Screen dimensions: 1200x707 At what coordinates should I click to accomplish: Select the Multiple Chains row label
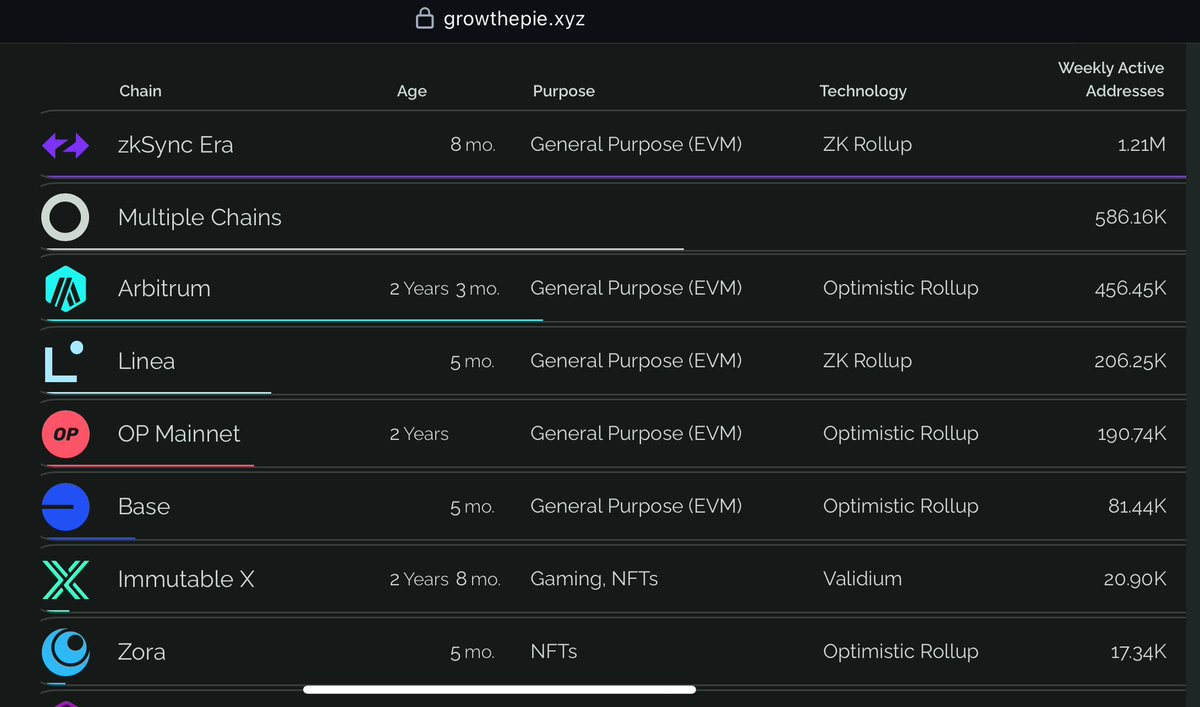coord(200,218)
